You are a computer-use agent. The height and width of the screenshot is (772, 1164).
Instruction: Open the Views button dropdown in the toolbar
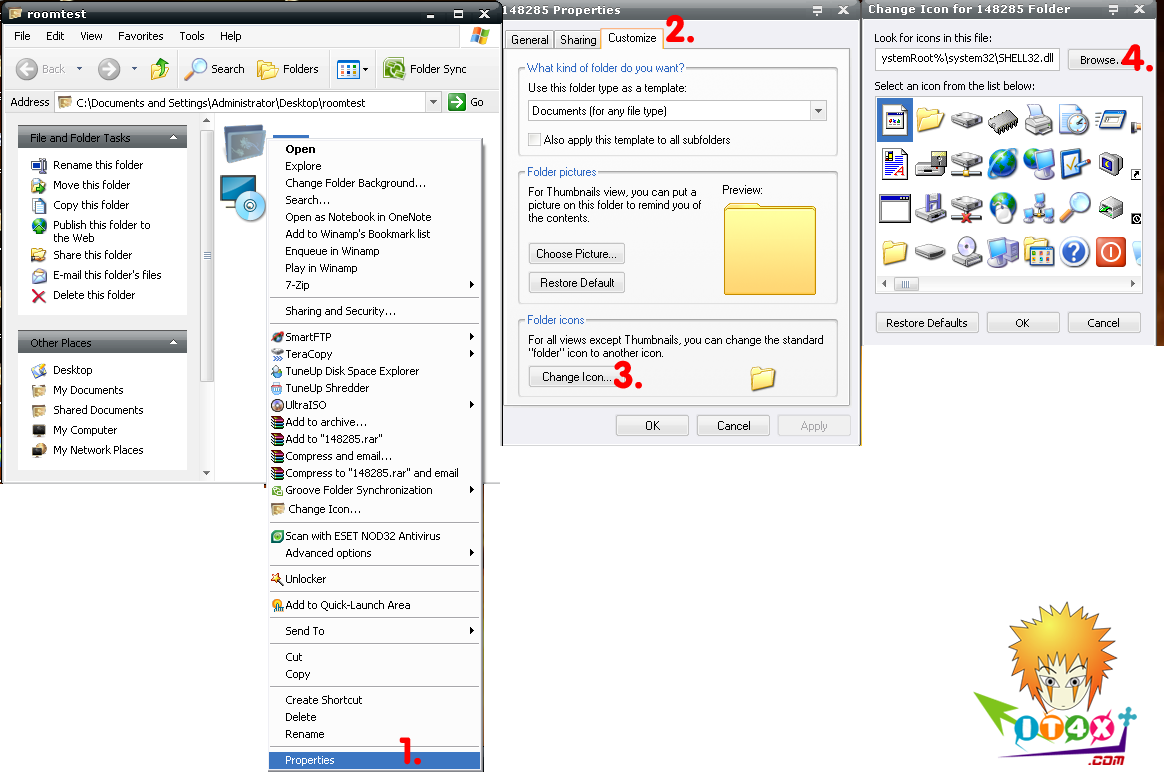point(365,69)
